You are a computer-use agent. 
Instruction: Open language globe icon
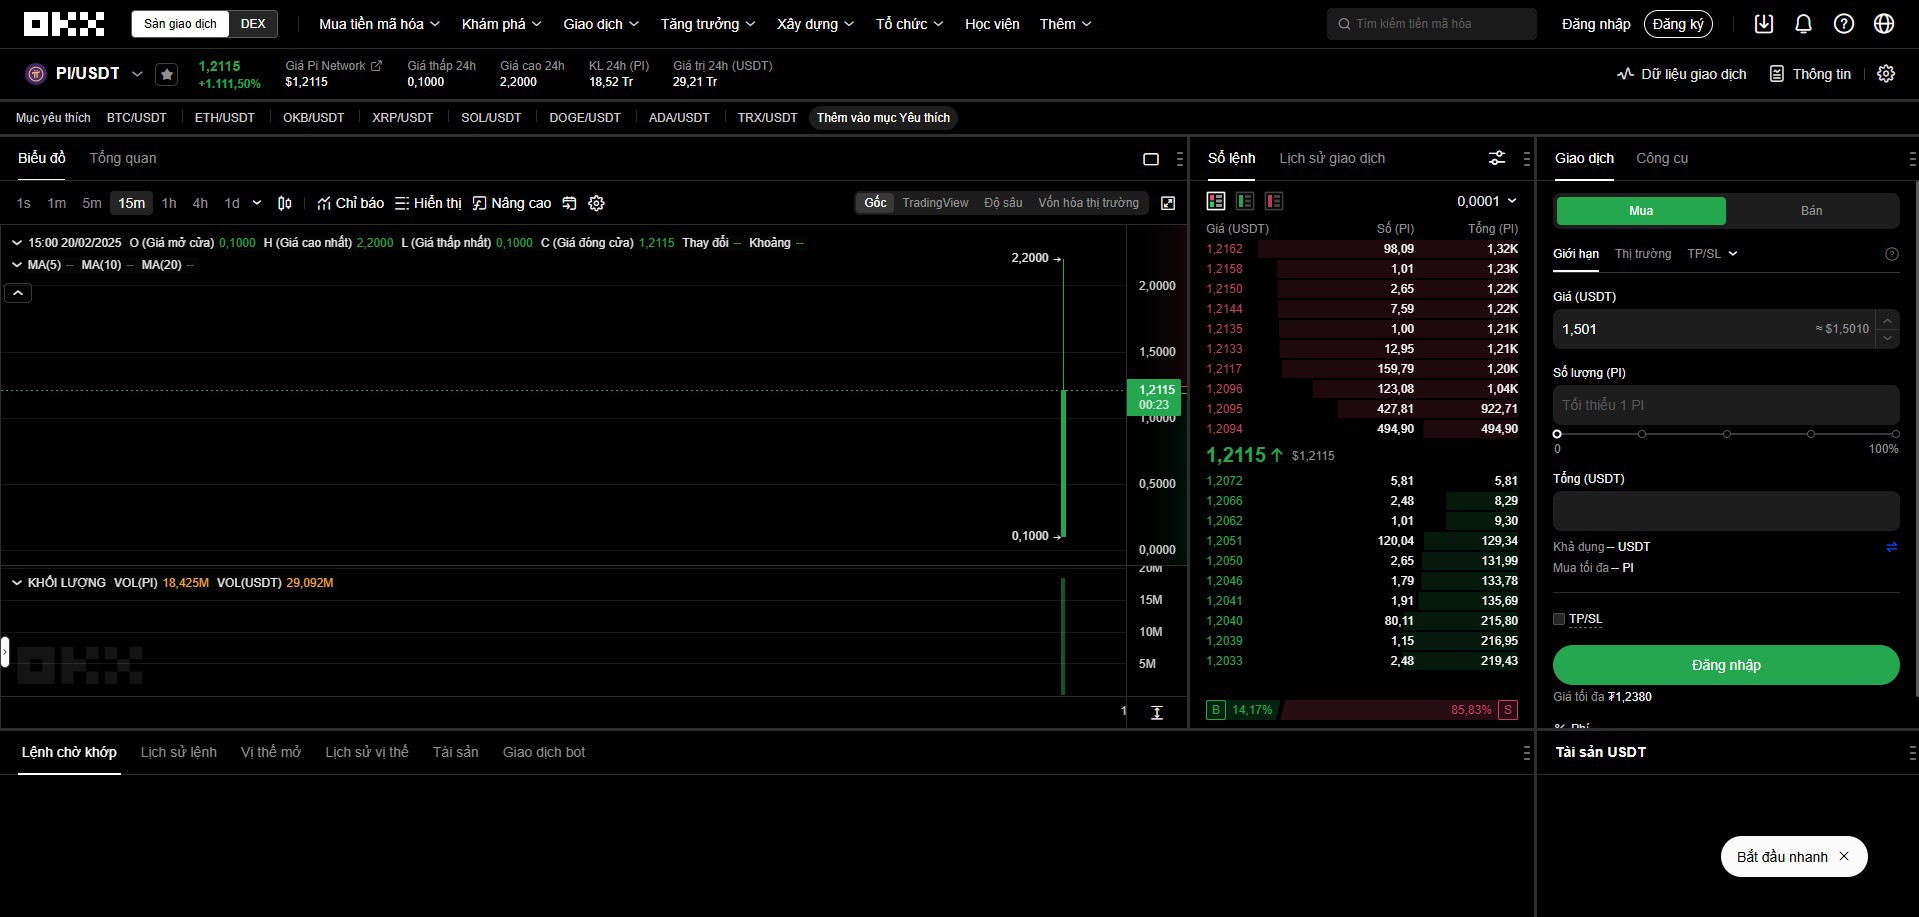[x=1884, y=24]
